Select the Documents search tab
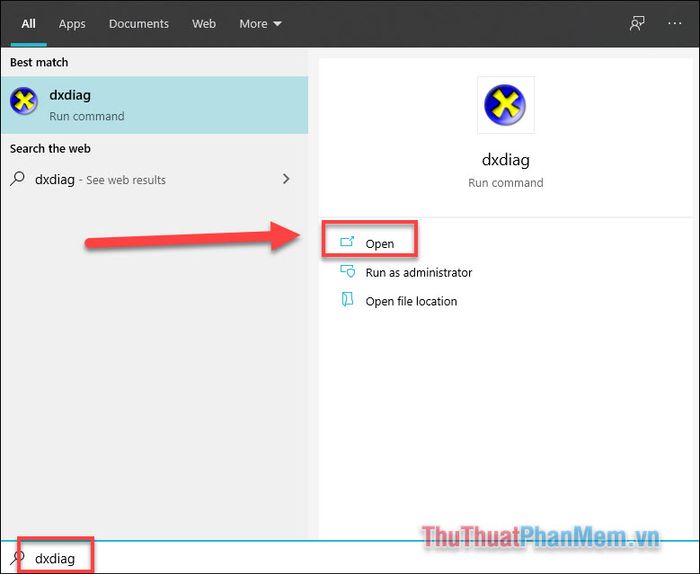 point(139,24)
